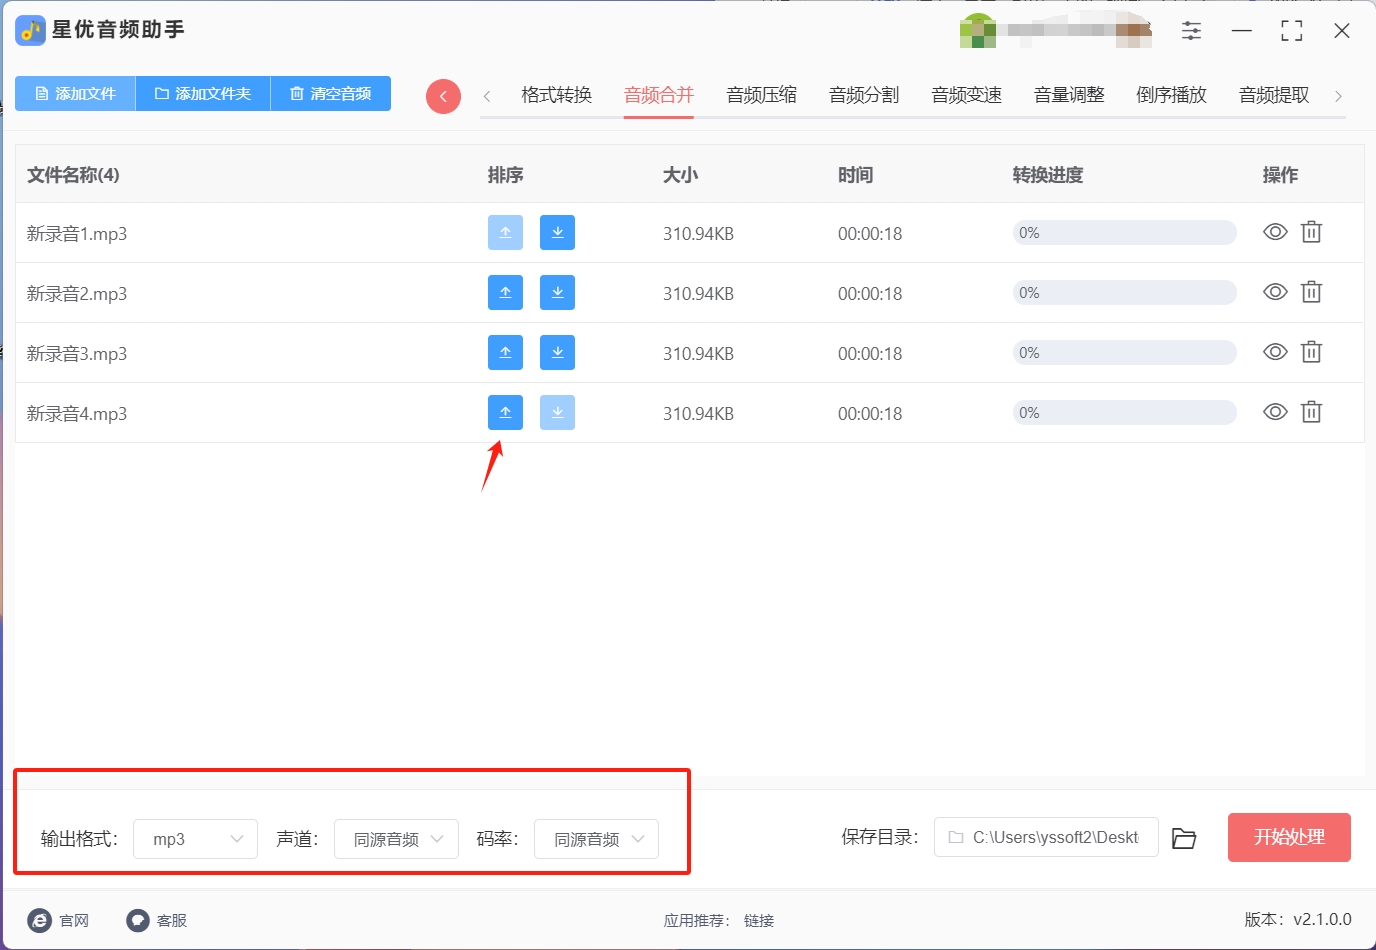Click the user avatar

coord(978,31)
